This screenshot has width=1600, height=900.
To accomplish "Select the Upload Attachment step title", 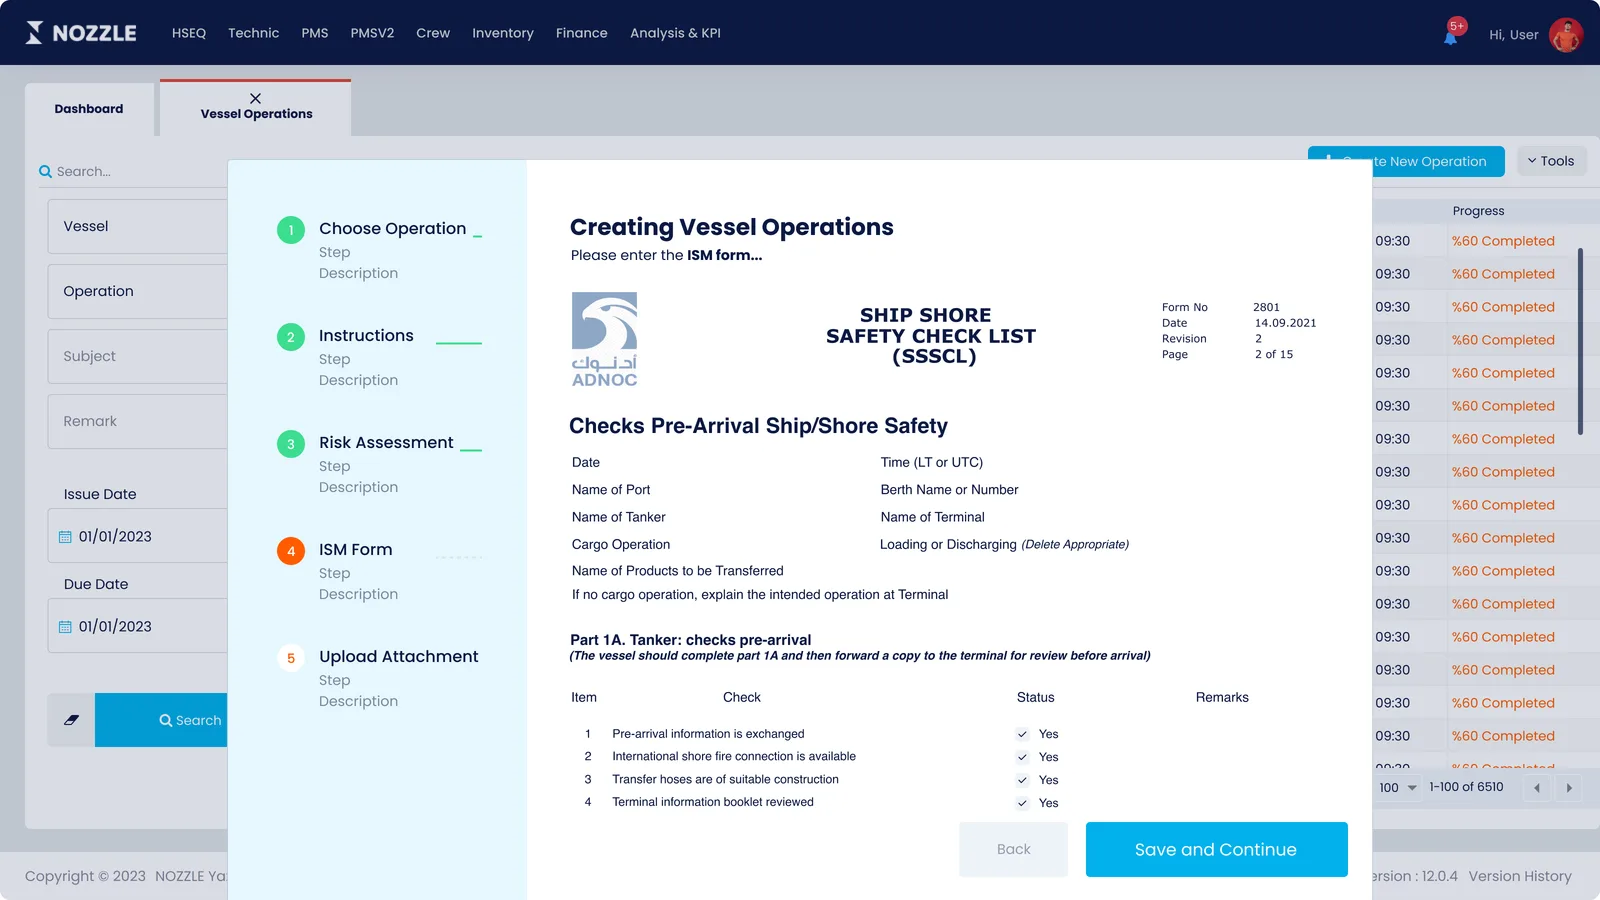I will [x=399, y=657].
